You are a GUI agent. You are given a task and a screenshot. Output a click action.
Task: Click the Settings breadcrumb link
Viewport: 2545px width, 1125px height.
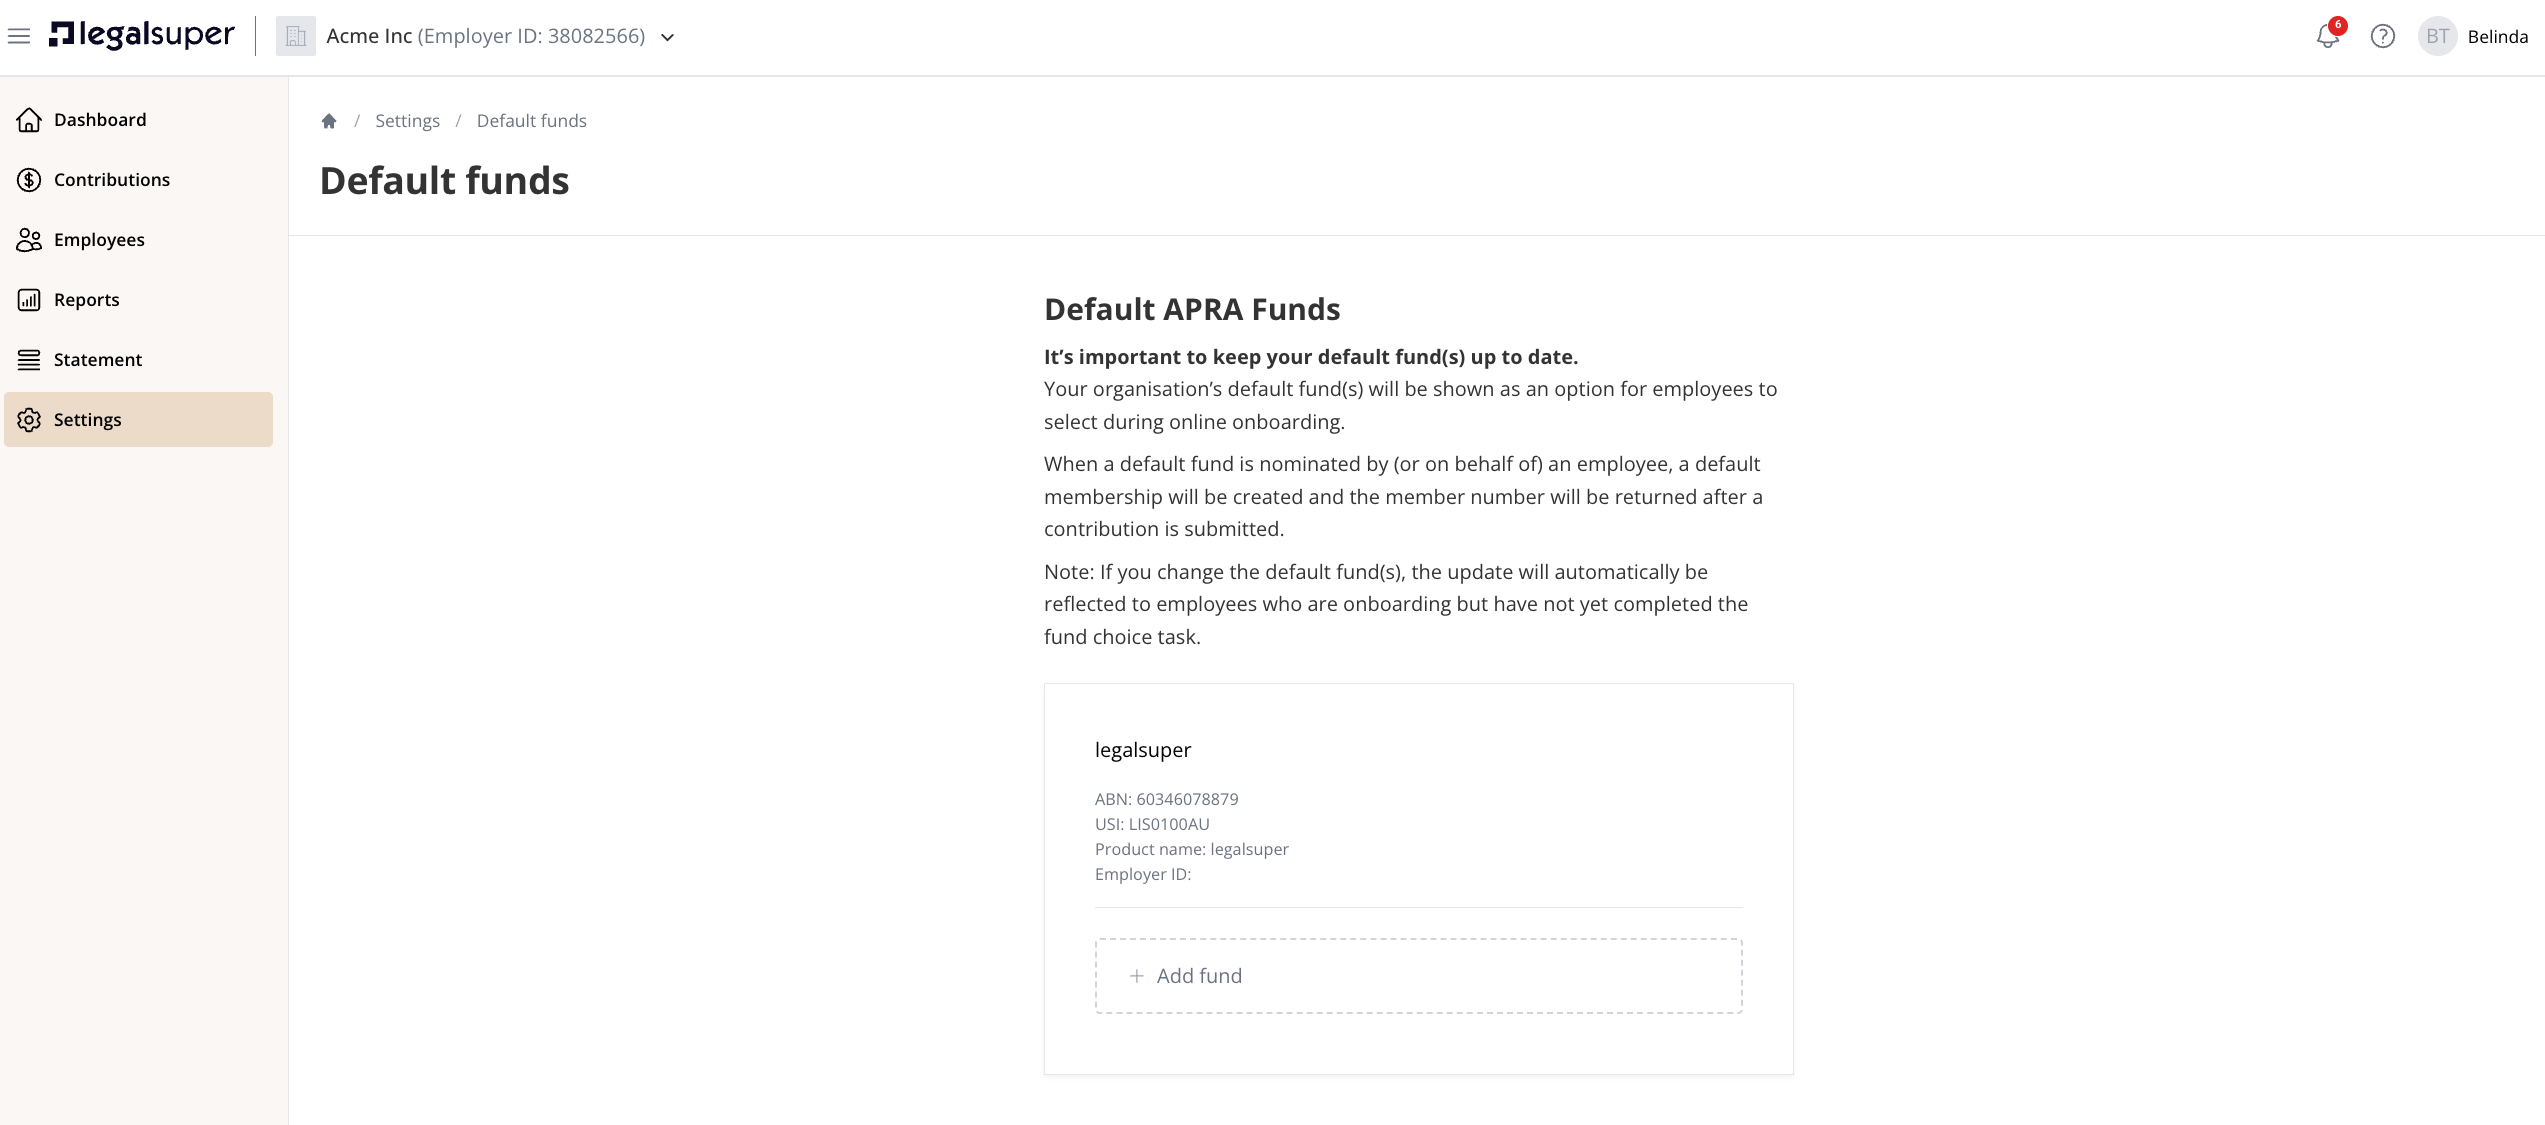pos(407,121)
